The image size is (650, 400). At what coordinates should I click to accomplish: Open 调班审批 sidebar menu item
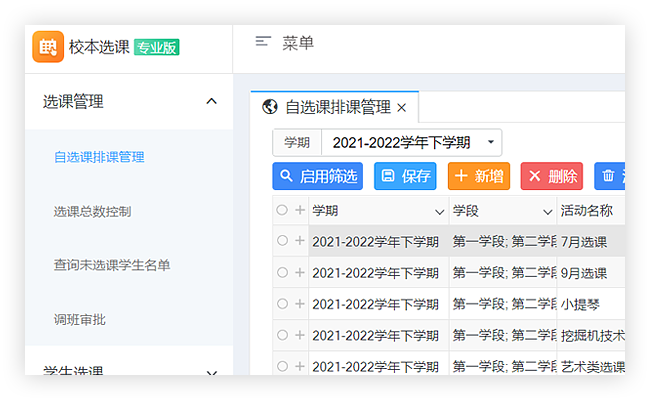pyautogui.click(x=79, y=319)
